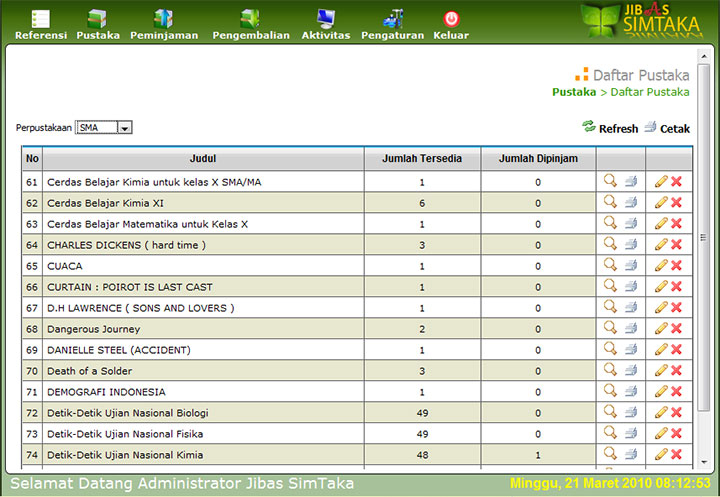
Task: View details of Cerdas Belajar Kimia XI
Action: pyautogui.click(x=610, y=202)
